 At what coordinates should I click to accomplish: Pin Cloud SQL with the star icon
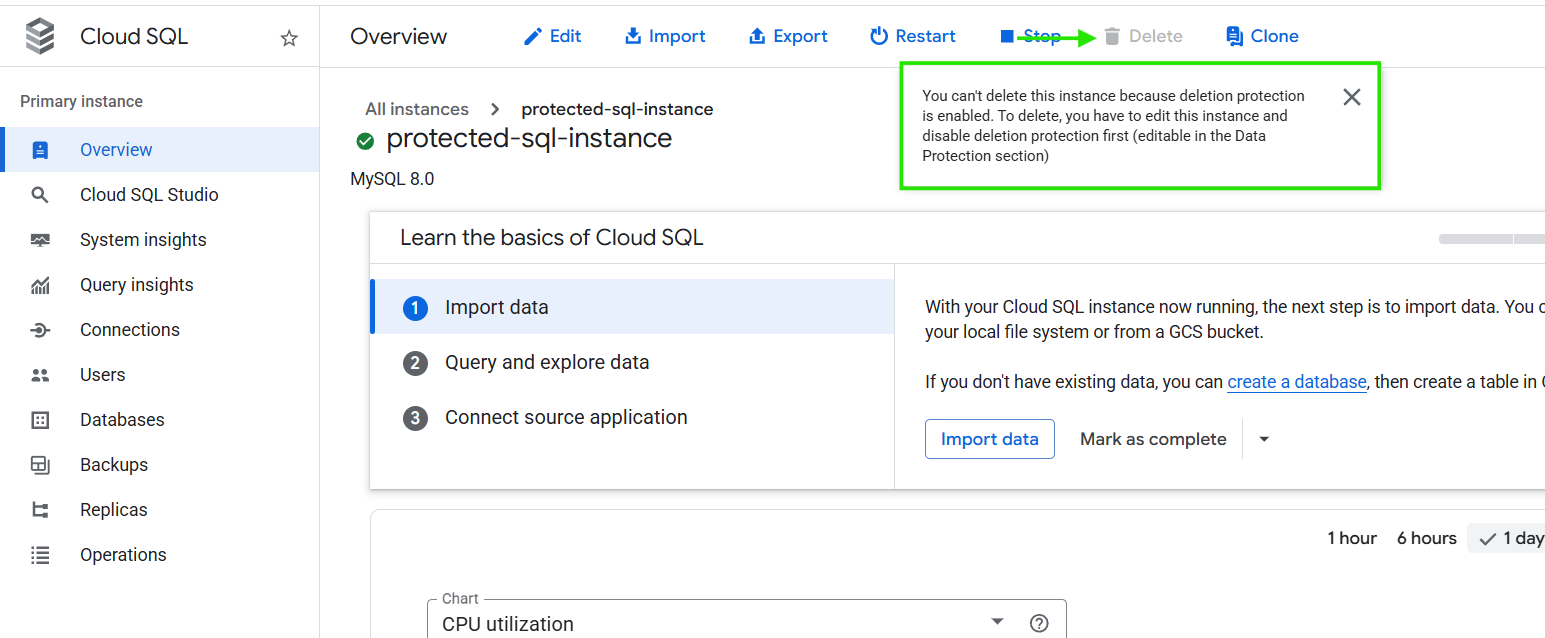(x=289, y=38)
